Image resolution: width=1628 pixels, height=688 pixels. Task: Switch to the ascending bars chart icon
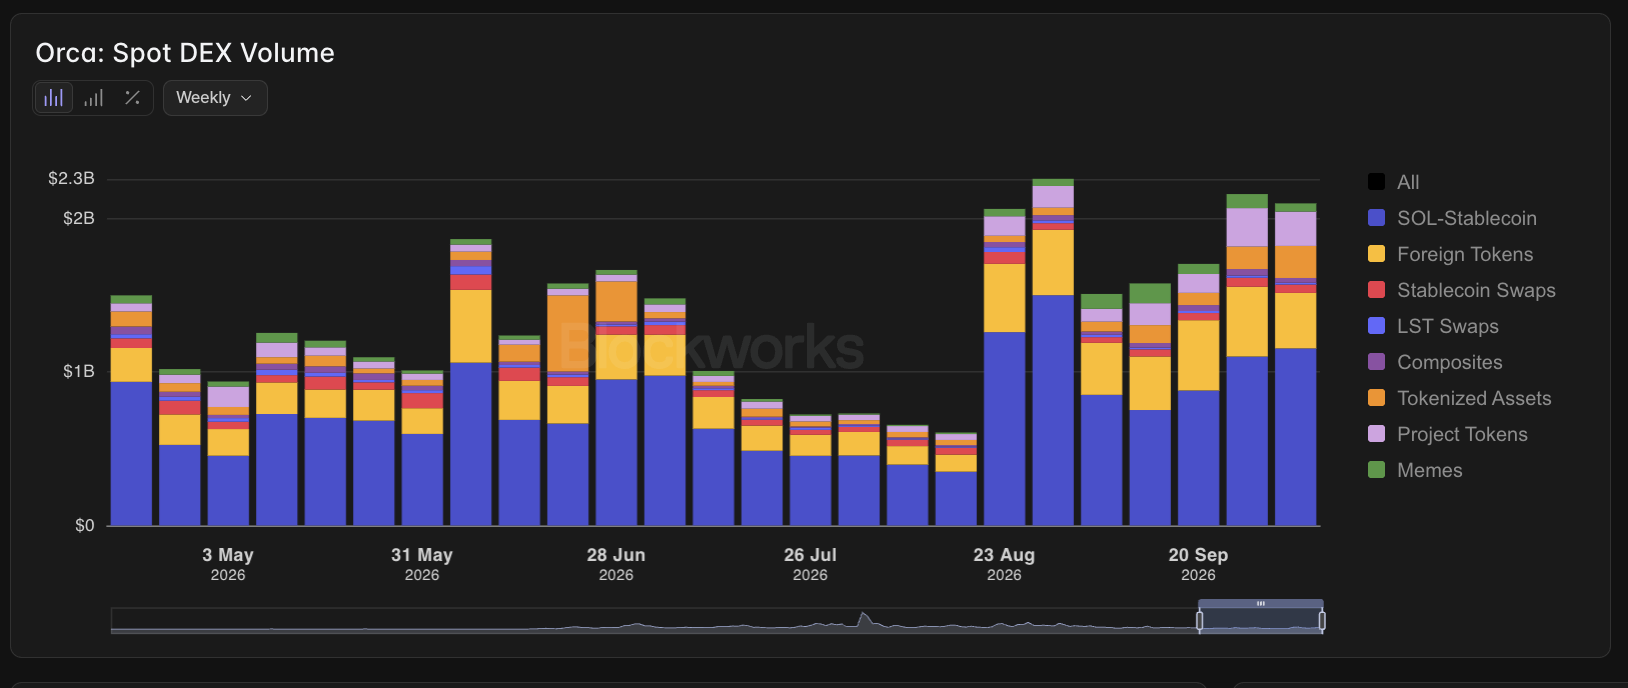coord(93,98)
